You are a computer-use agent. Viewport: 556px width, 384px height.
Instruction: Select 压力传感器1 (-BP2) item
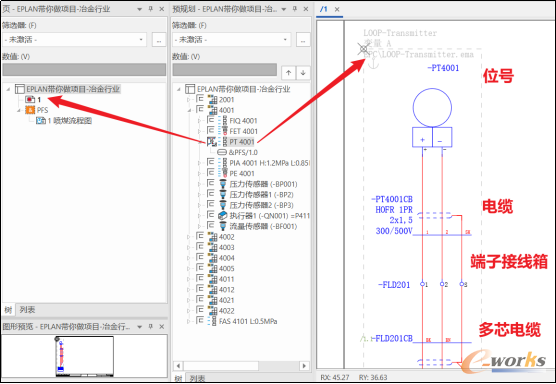(262, 195)
